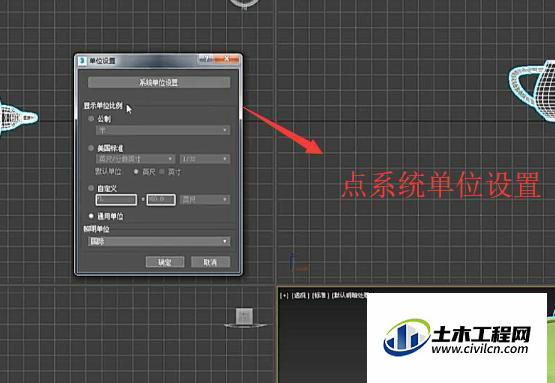
Task: Open the US Standard feet/fractional inches format dropdown
Action: click(x=135, y=159)
